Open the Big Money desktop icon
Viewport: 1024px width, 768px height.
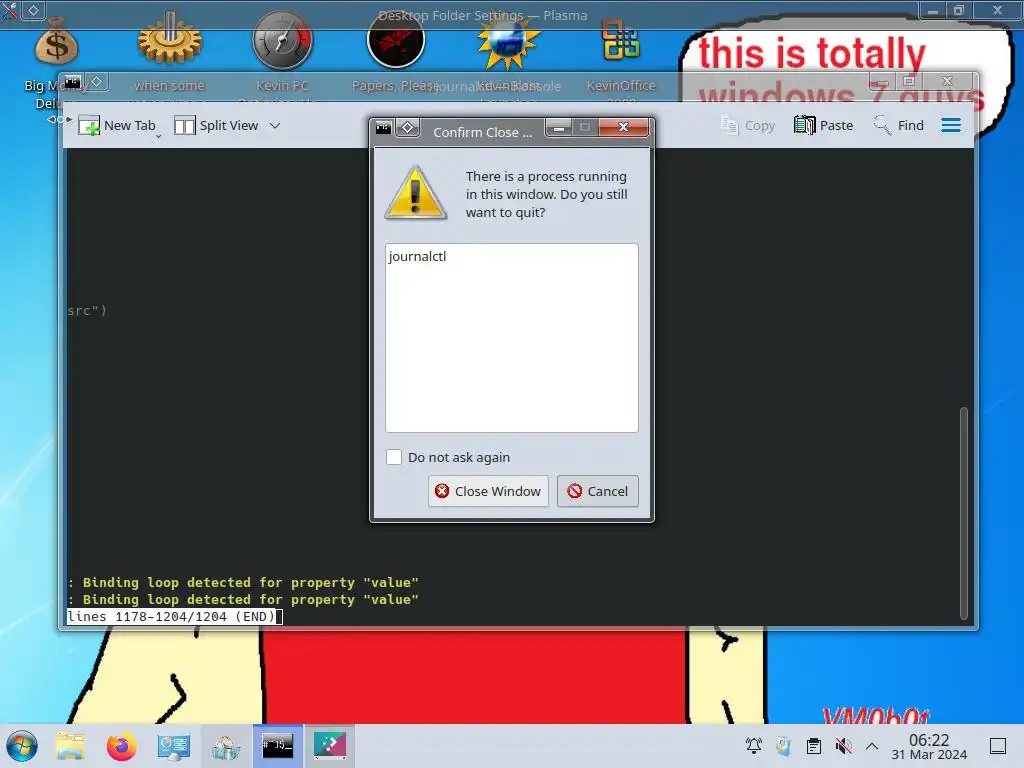coord(56,44)
